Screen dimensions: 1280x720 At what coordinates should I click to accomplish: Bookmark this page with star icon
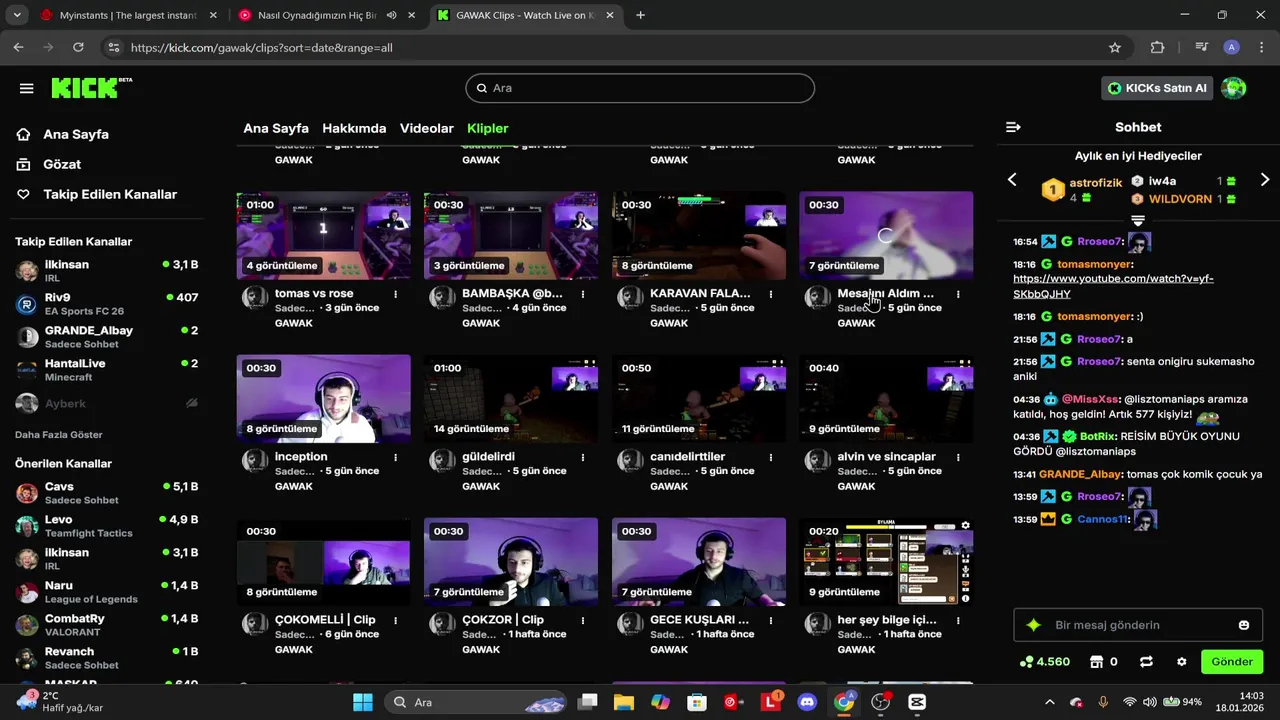(1115, 47)
